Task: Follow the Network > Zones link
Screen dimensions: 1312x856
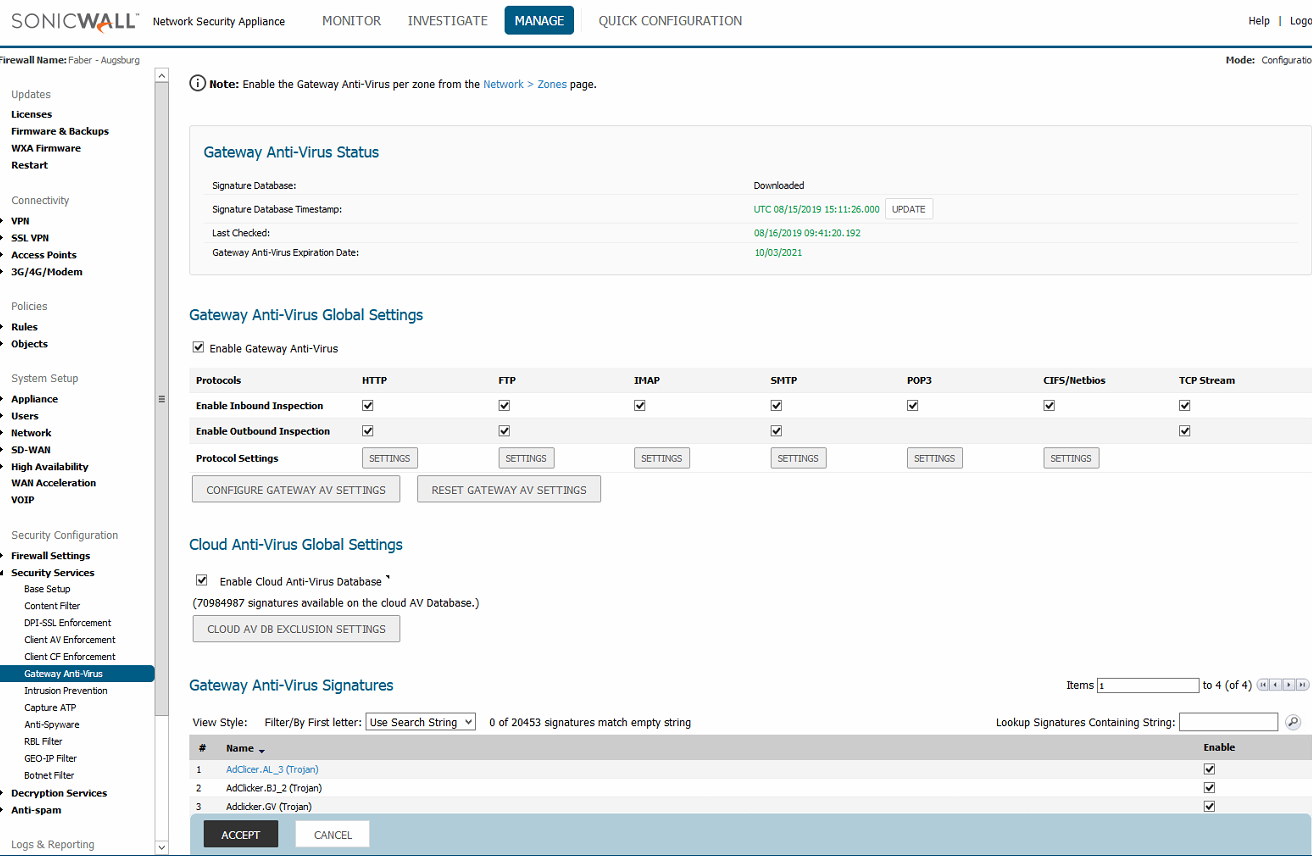Action: 525,84
